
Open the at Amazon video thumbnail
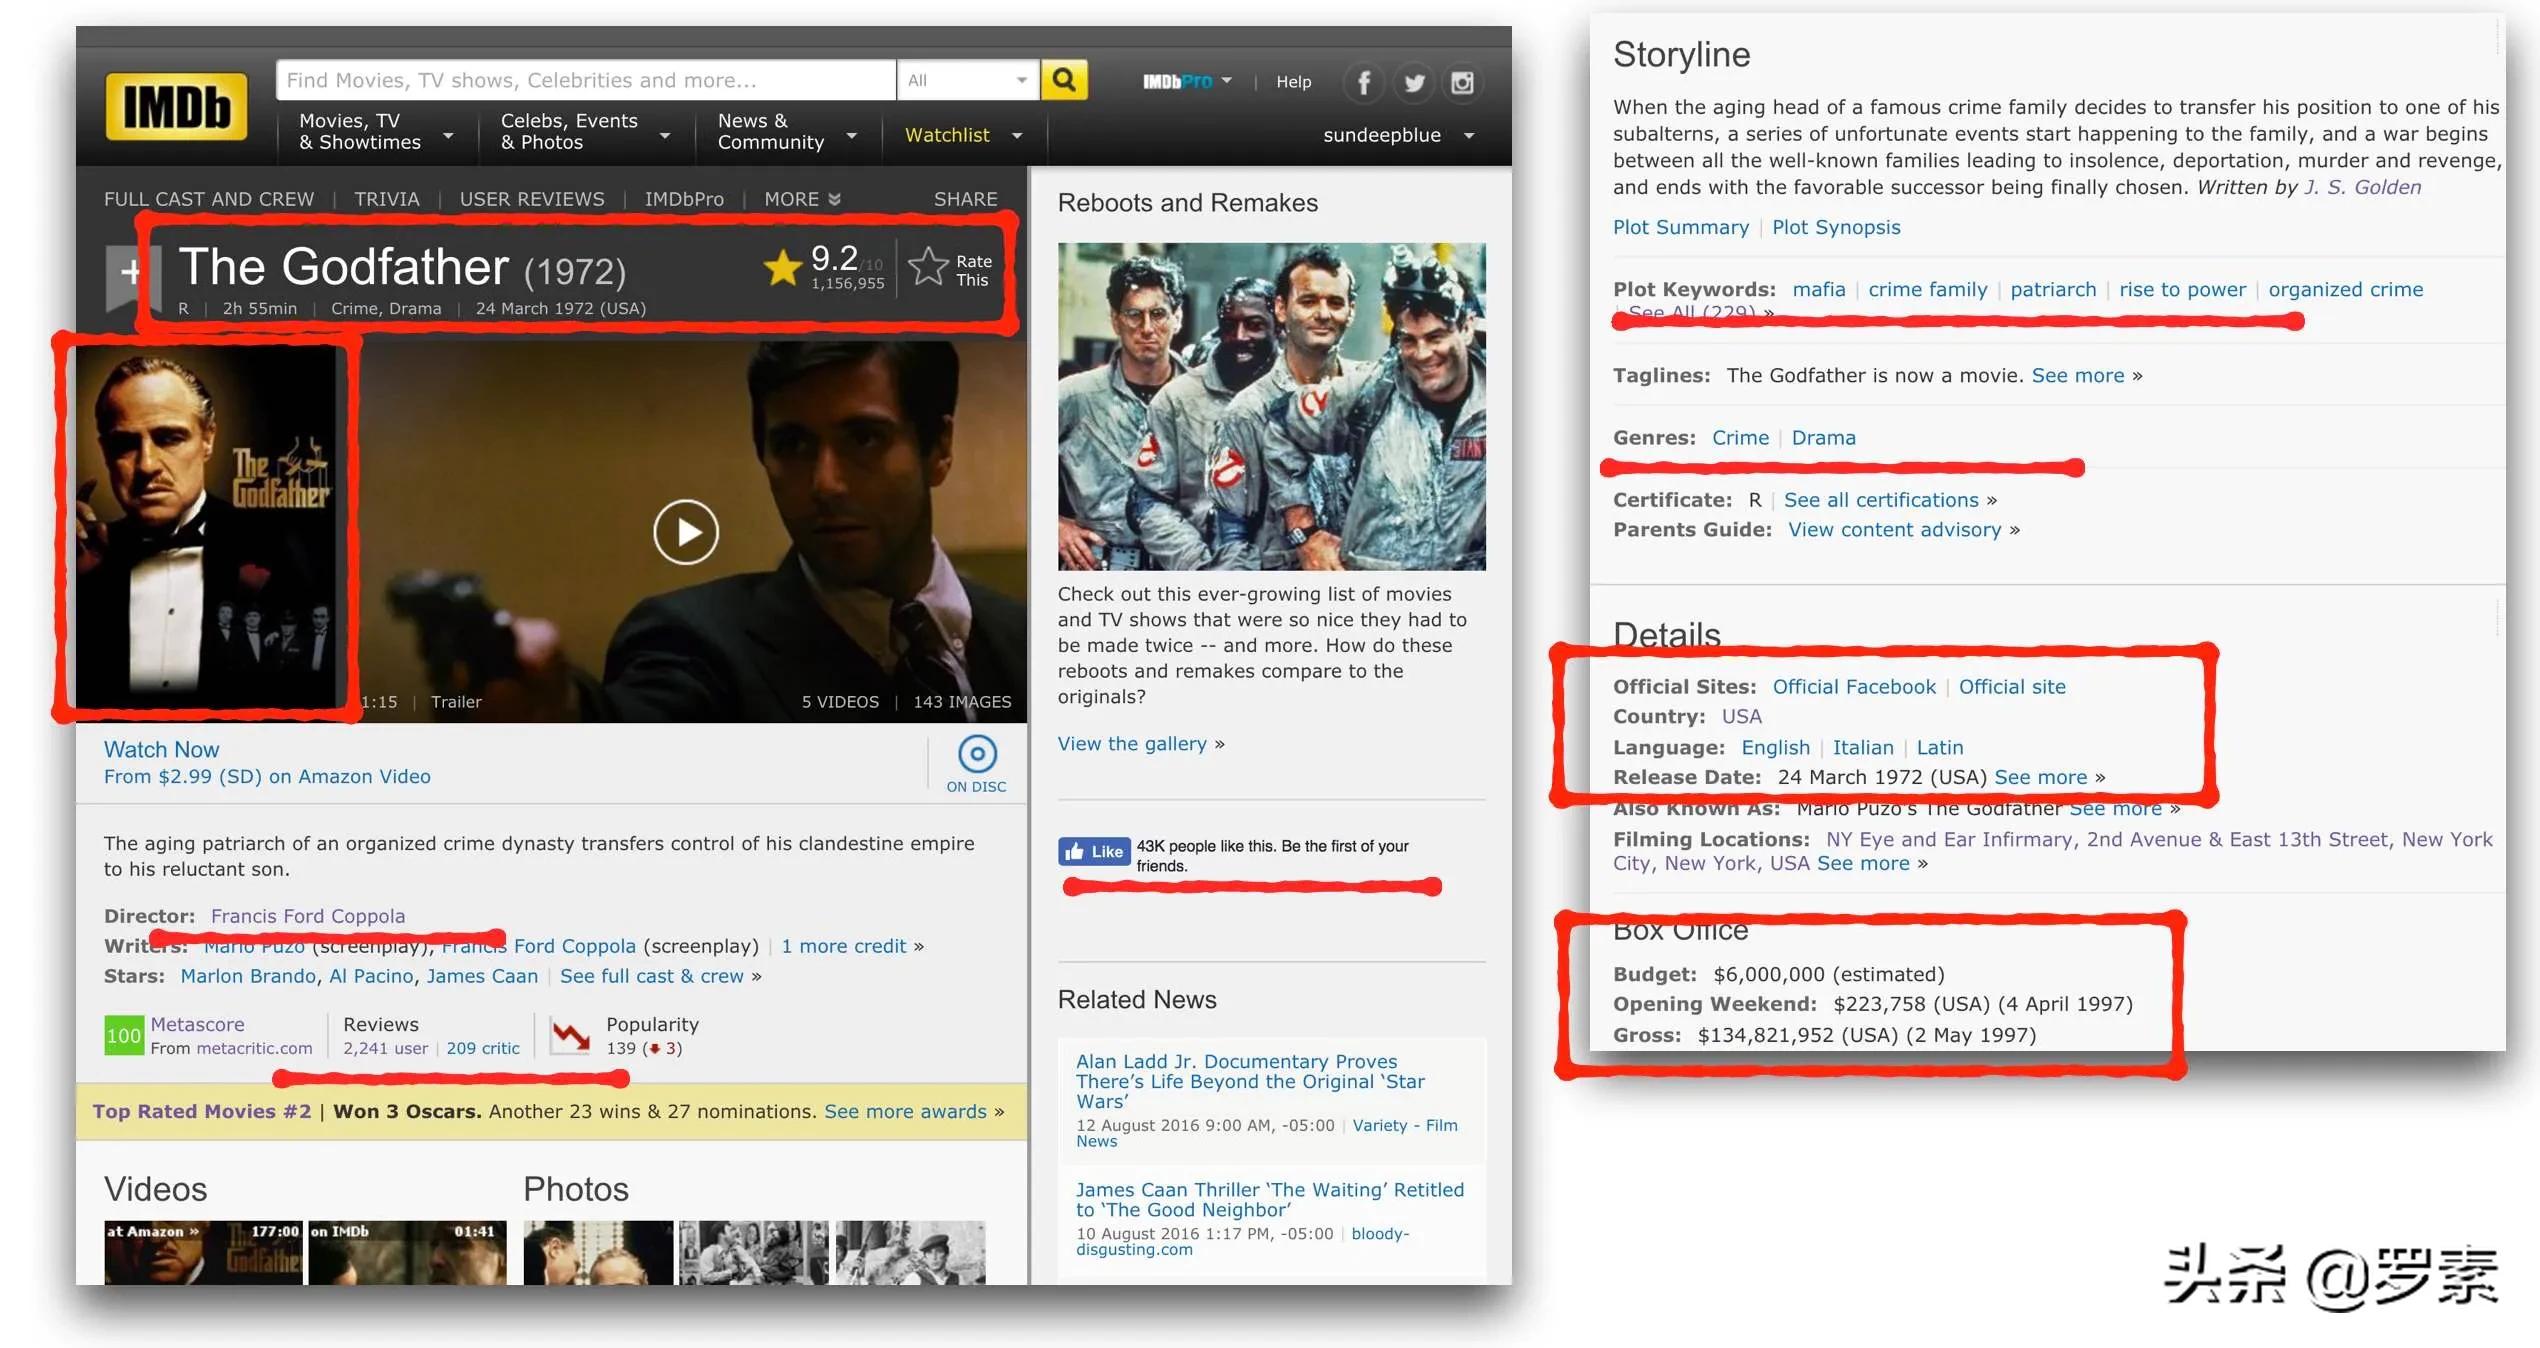[203, 1252]
